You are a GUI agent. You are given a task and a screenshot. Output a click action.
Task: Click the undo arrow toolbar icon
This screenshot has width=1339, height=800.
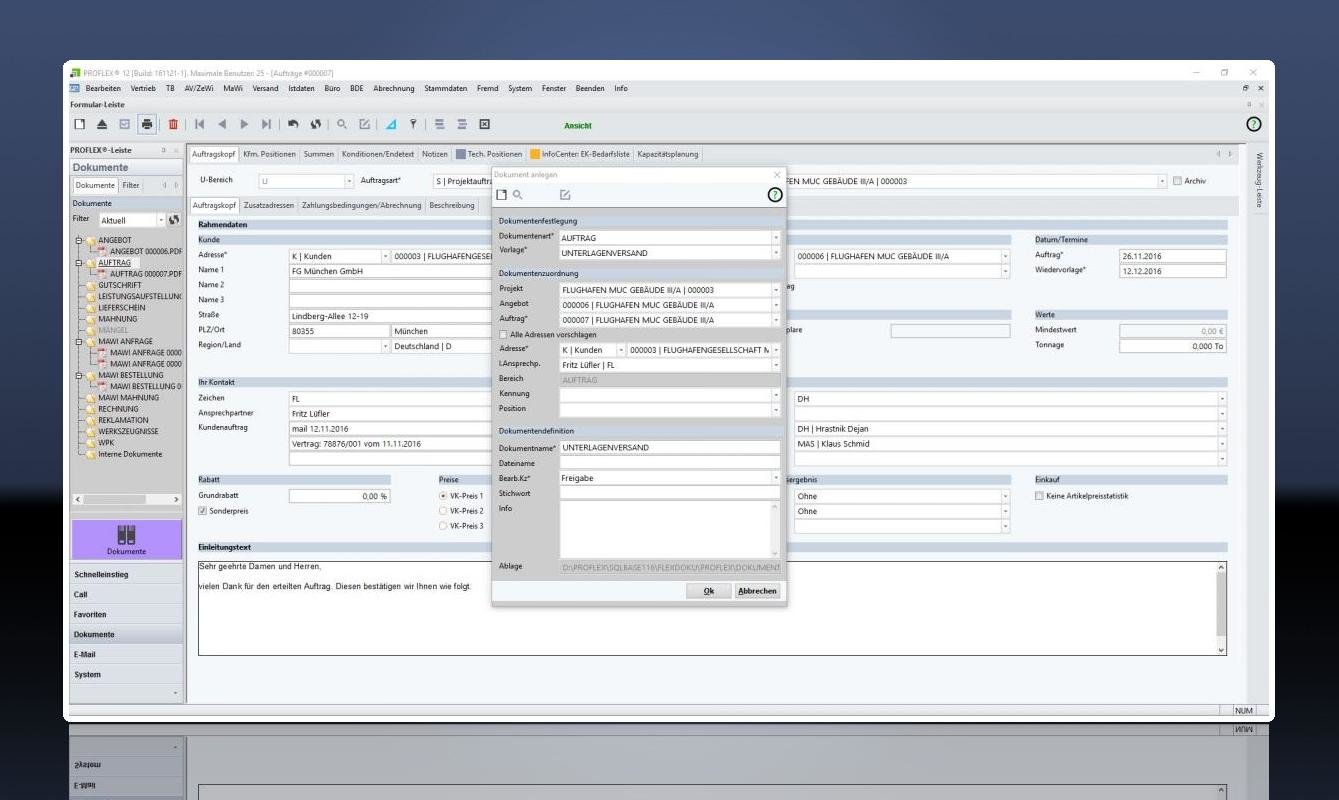(293, 125)
